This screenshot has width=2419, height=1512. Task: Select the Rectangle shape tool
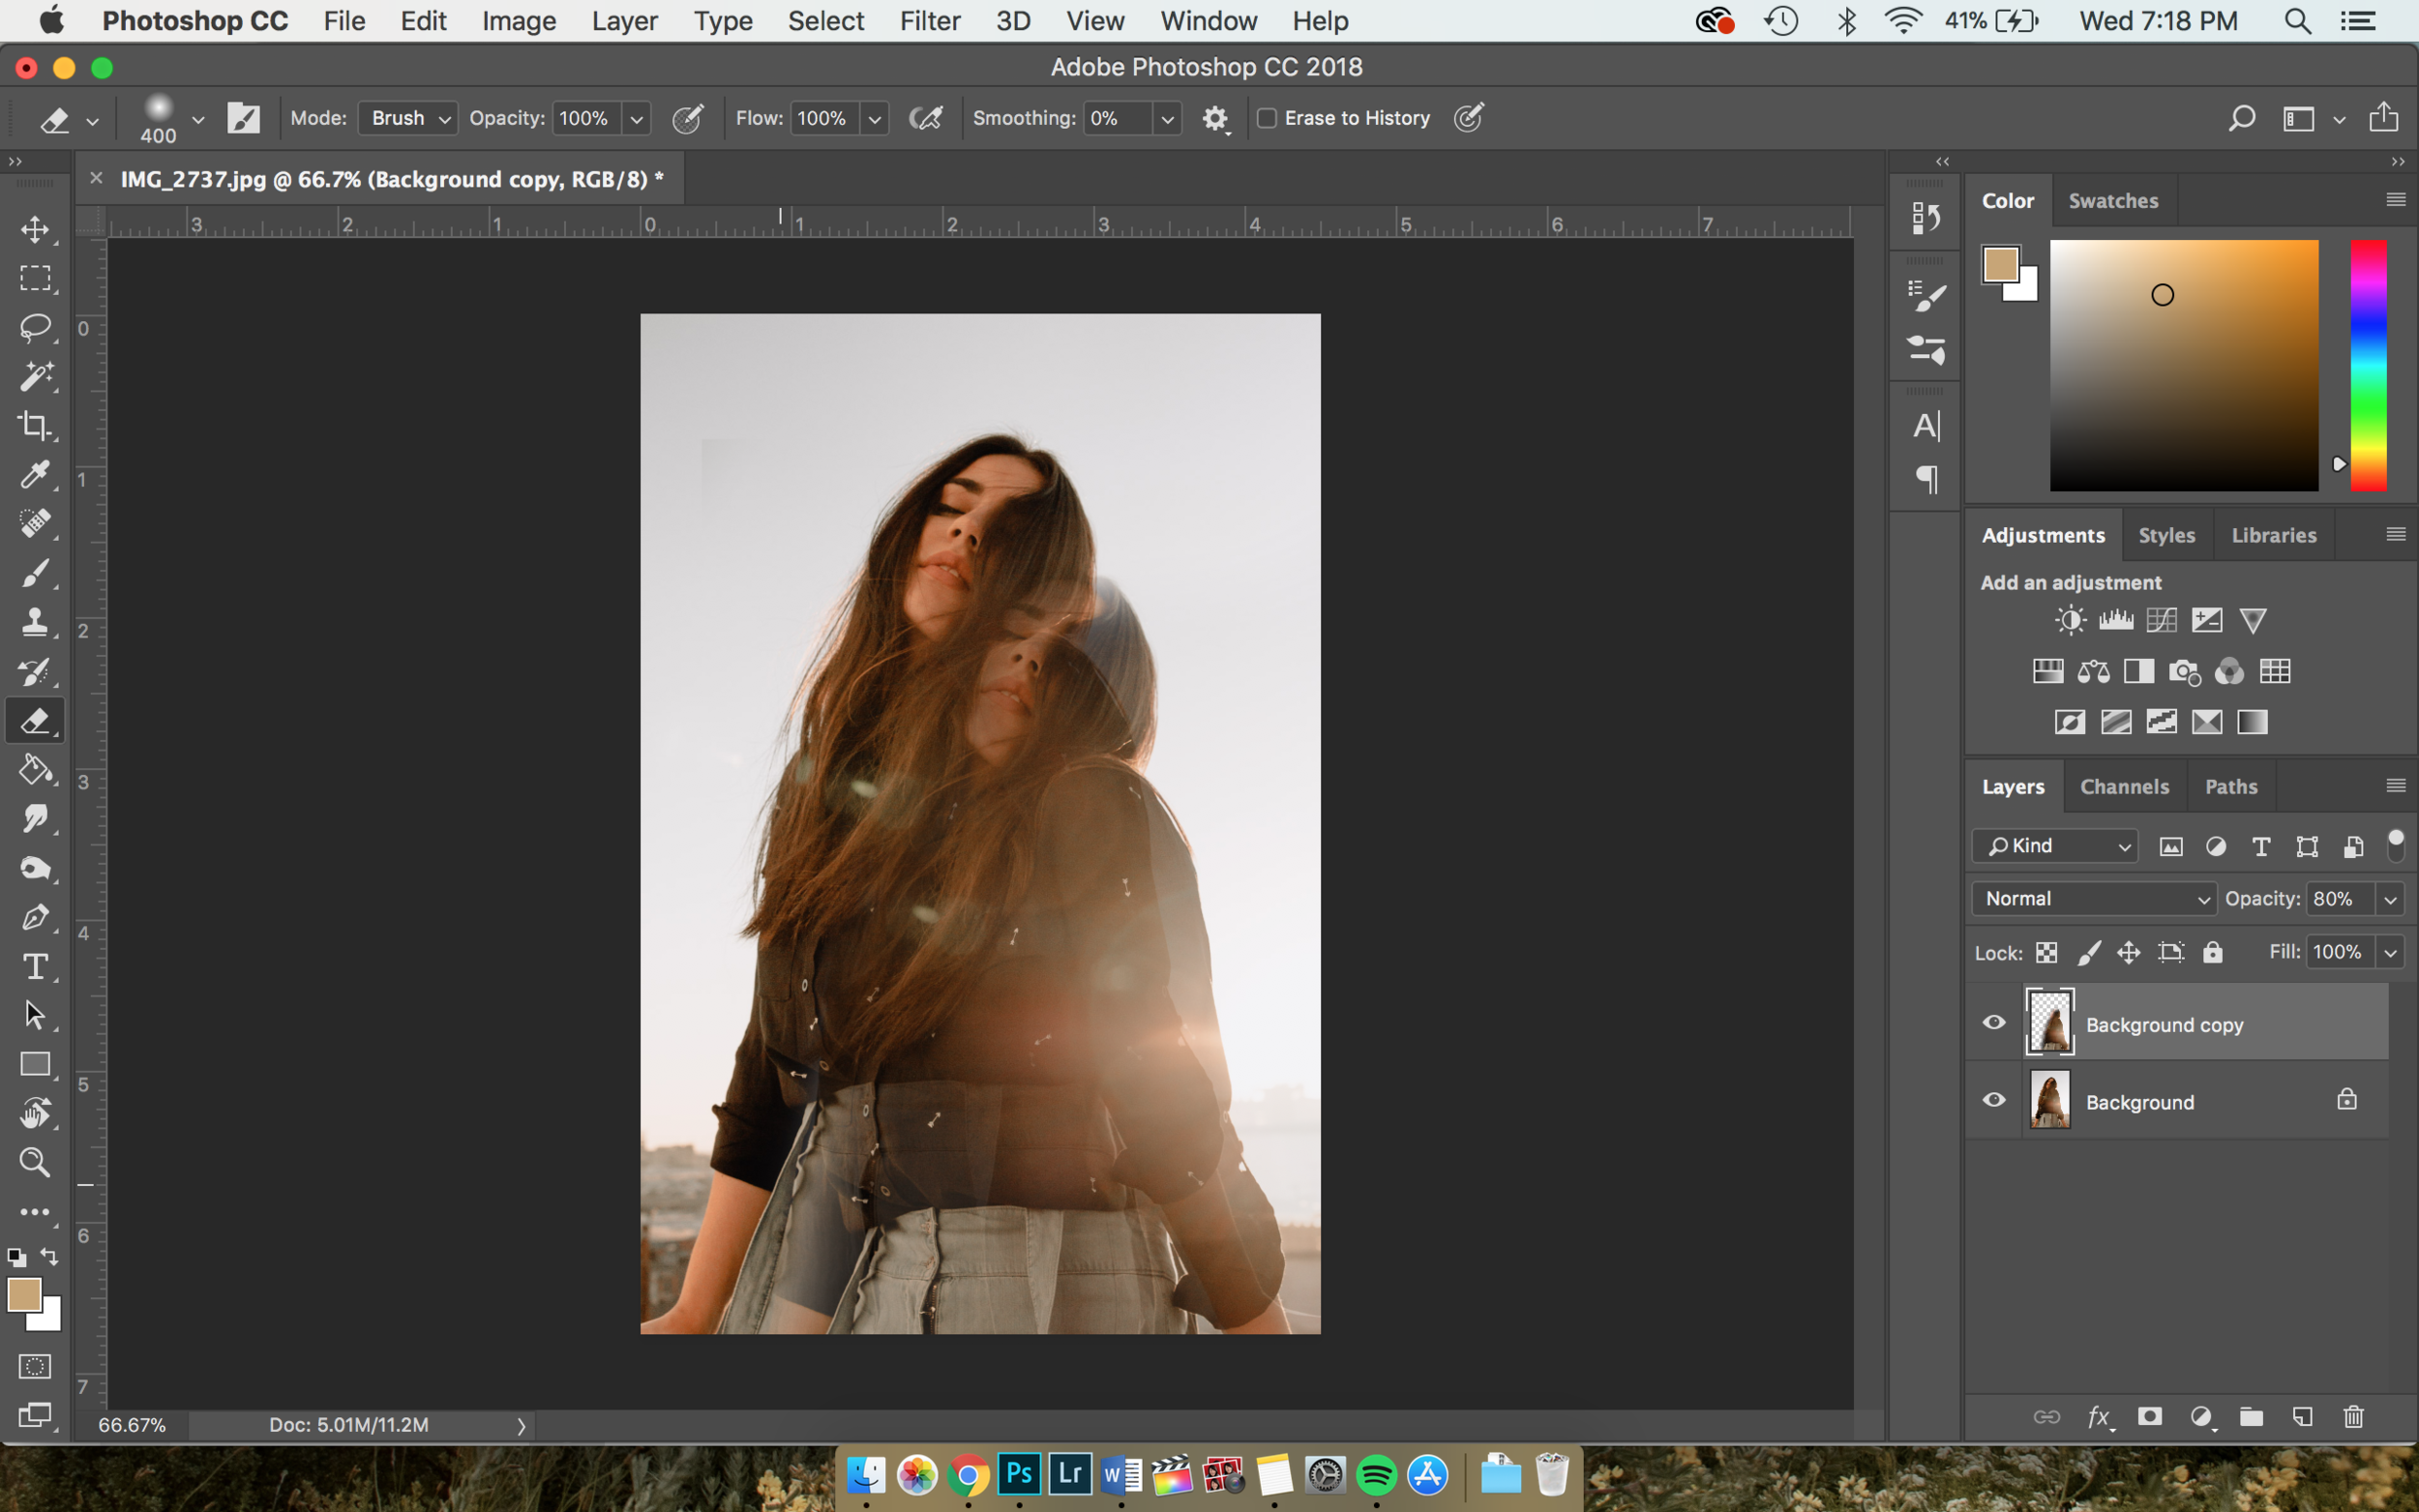(x=35, y=1064)
